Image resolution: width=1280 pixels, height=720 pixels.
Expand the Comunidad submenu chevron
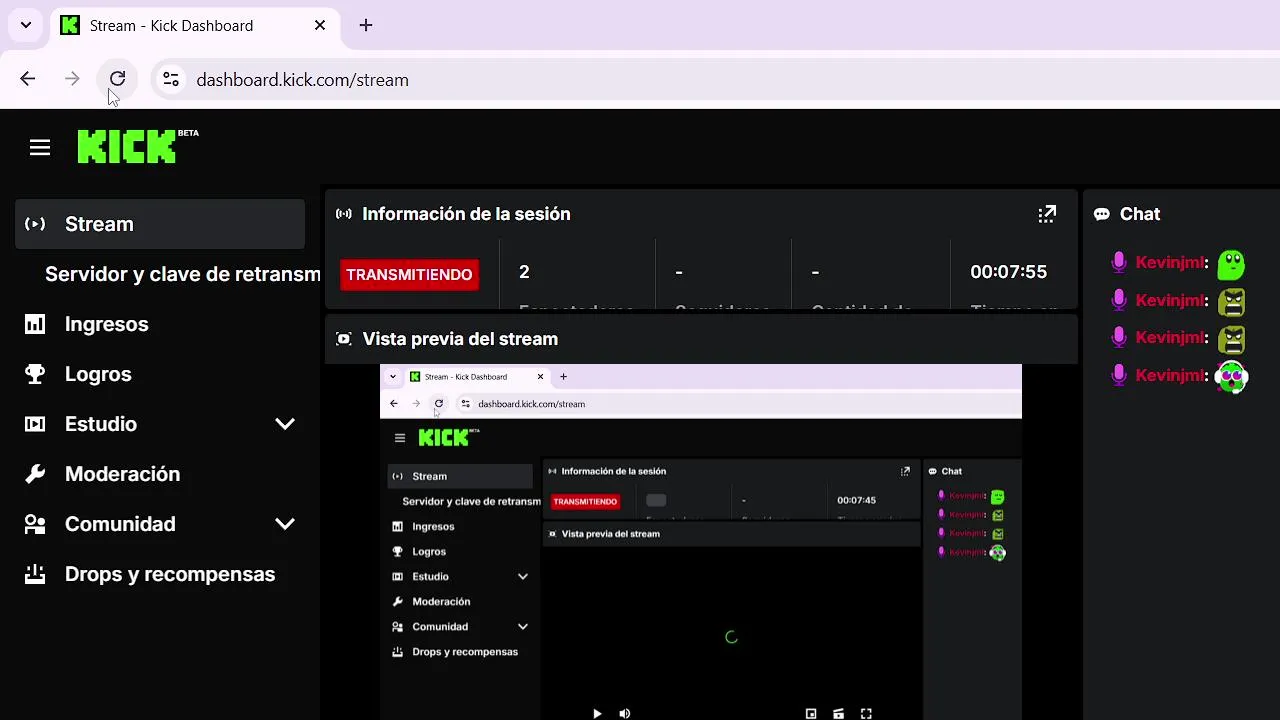coord(285,524)
